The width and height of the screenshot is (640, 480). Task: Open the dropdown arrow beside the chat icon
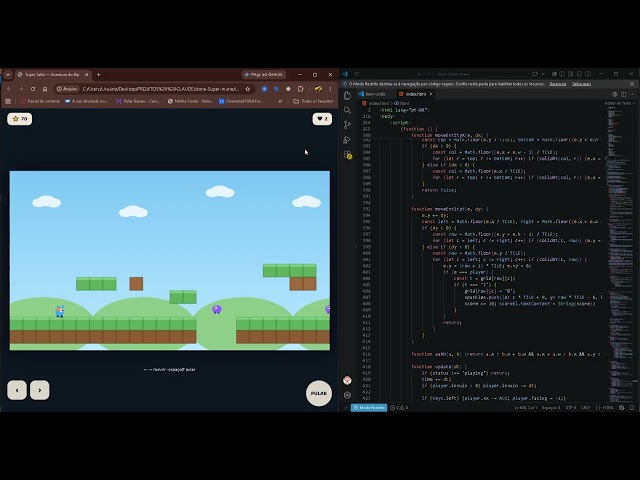click(x=543, y=74)
